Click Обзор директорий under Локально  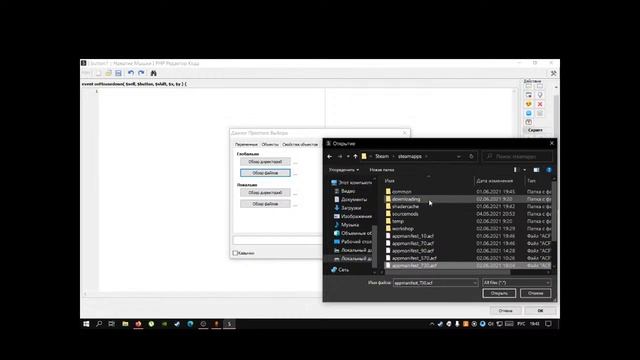tap(265, 193)
